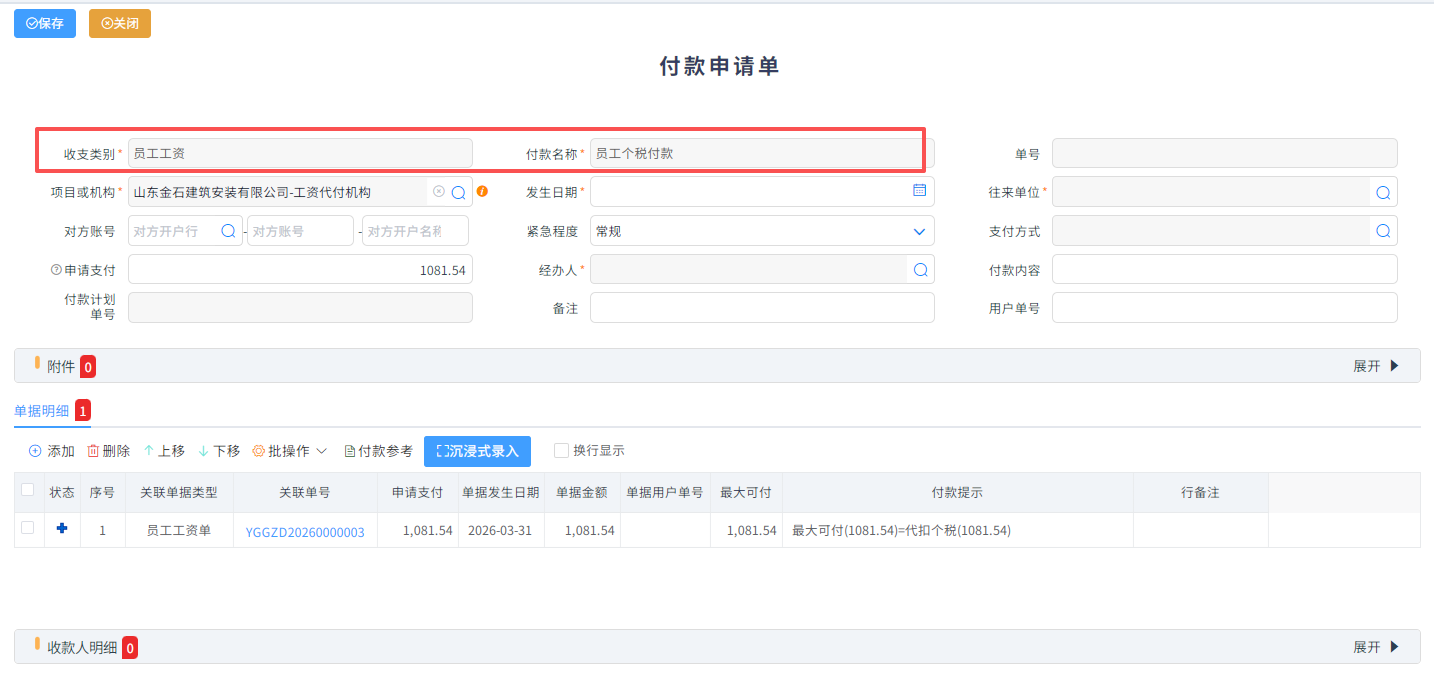Toggle the select-all checkbox in the table header
1434x693 pixels.
click(28, 490)
